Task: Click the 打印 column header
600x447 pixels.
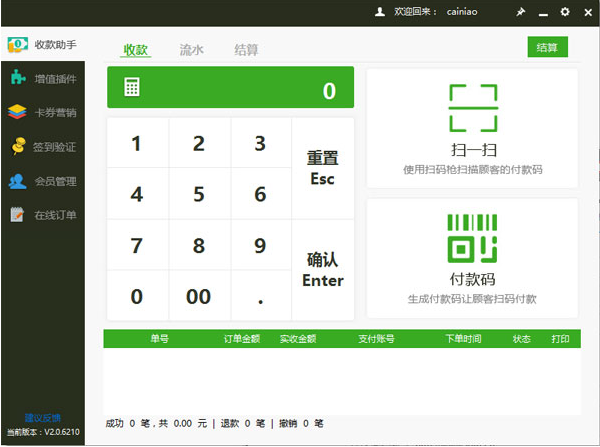Action: point(560,338)
